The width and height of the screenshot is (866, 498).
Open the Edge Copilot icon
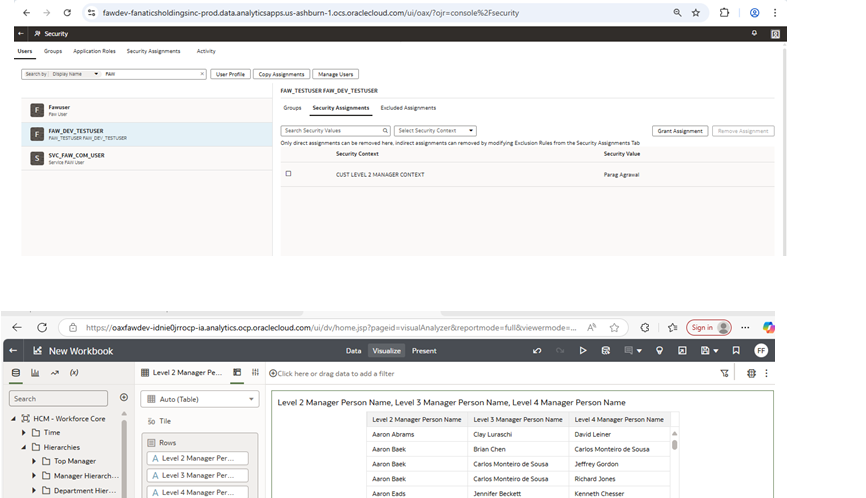[768, 327]
